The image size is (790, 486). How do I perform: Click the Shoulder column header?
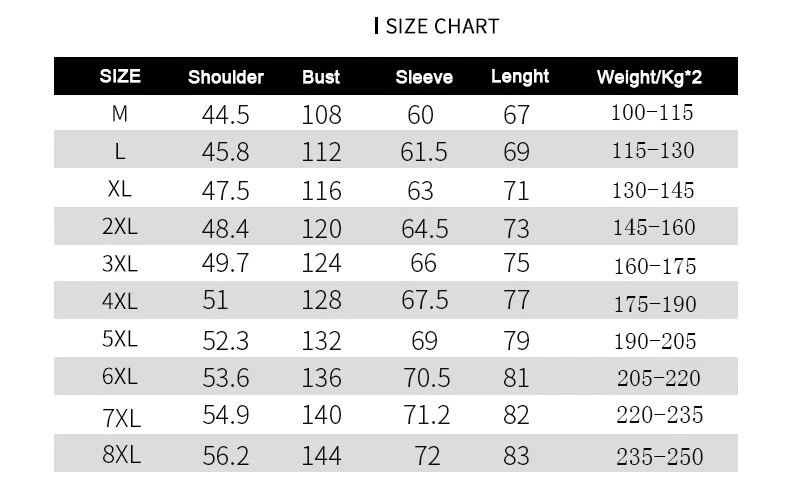226,77
